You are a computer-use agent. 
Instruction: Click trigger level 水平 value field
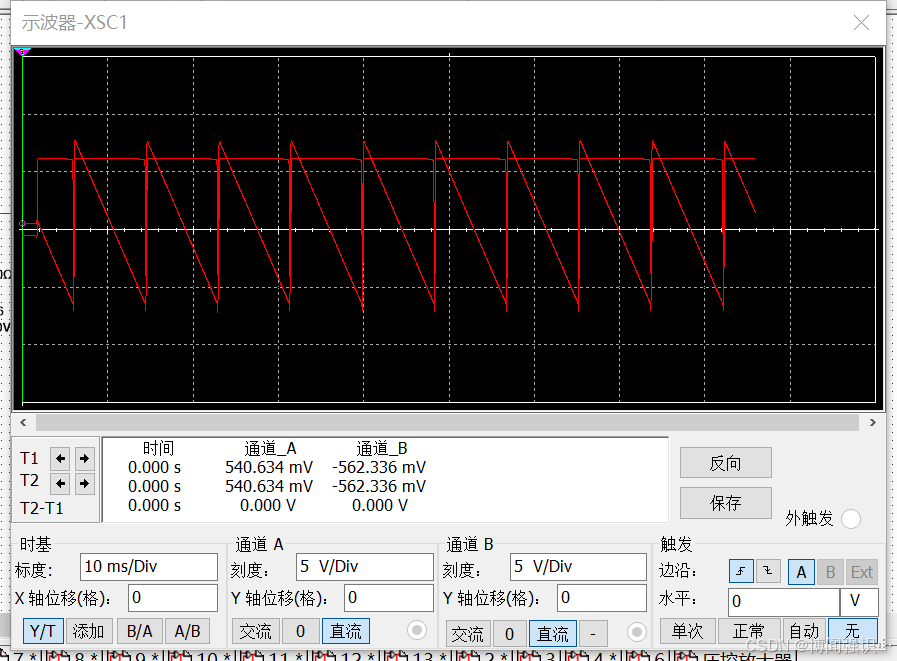pos(784,601)
